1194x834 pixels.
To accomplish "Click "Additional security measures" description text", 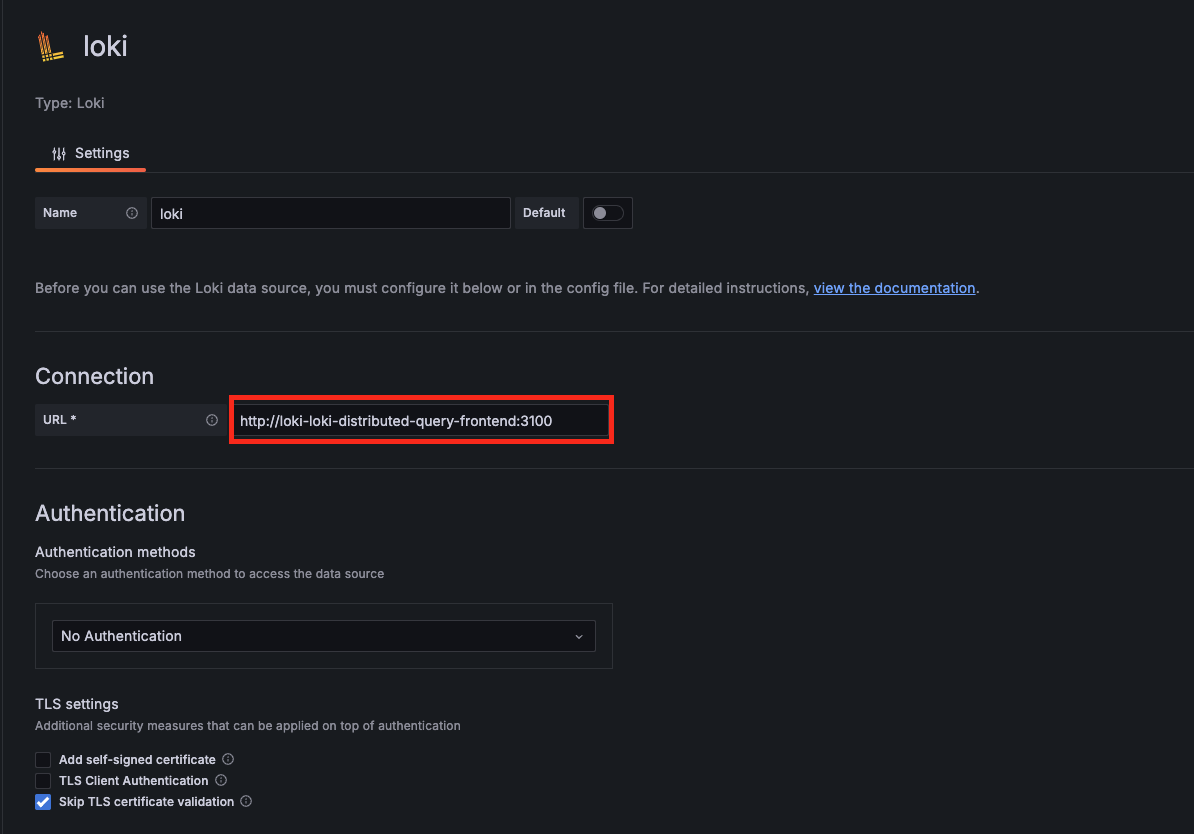I will pyautogui.click(x=247, y=726).
